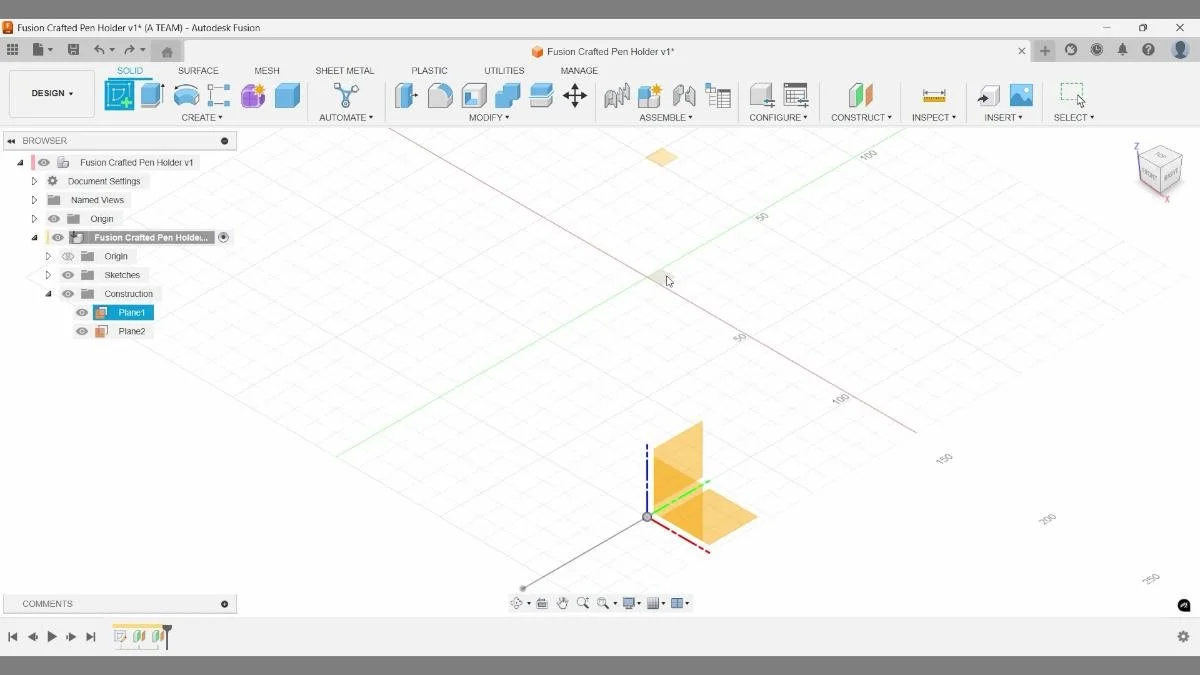Screen dimensions: 1200x675
Task: Click the first sketch feature in timeline
Action: [x=121, y=635]
